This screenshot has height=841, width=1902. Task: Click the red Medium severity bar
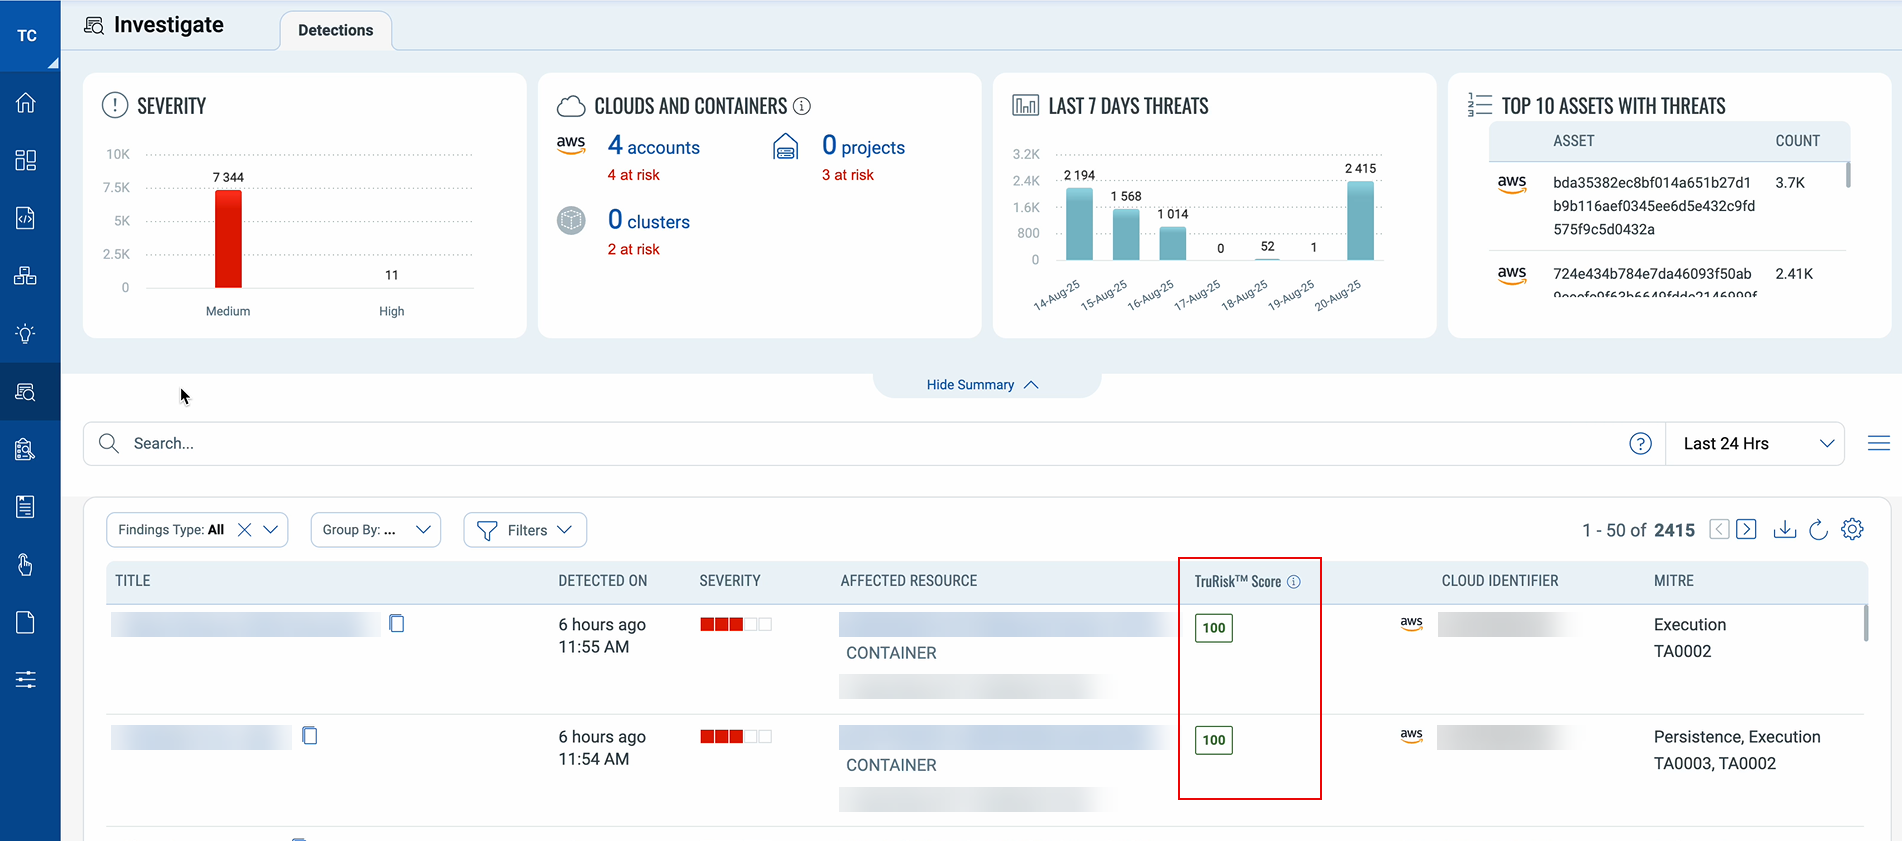[228, 239]
